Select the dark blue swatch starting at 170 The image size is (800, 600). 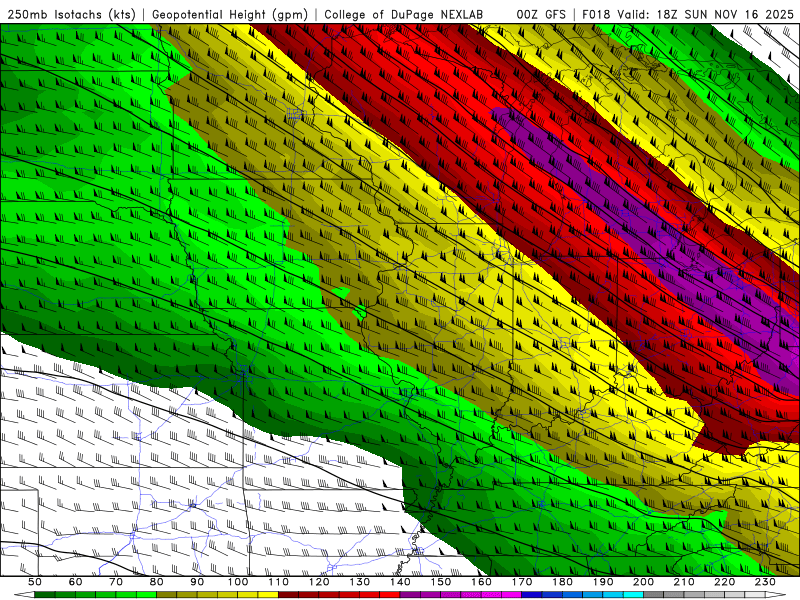[532, 594]
